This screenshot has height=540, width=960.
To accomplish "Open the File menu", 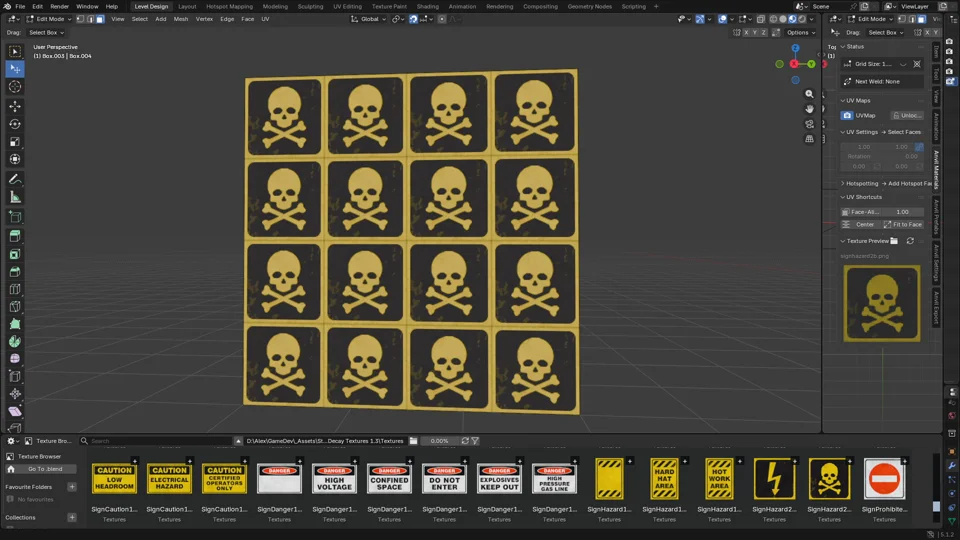I will (x=20, y=6).
